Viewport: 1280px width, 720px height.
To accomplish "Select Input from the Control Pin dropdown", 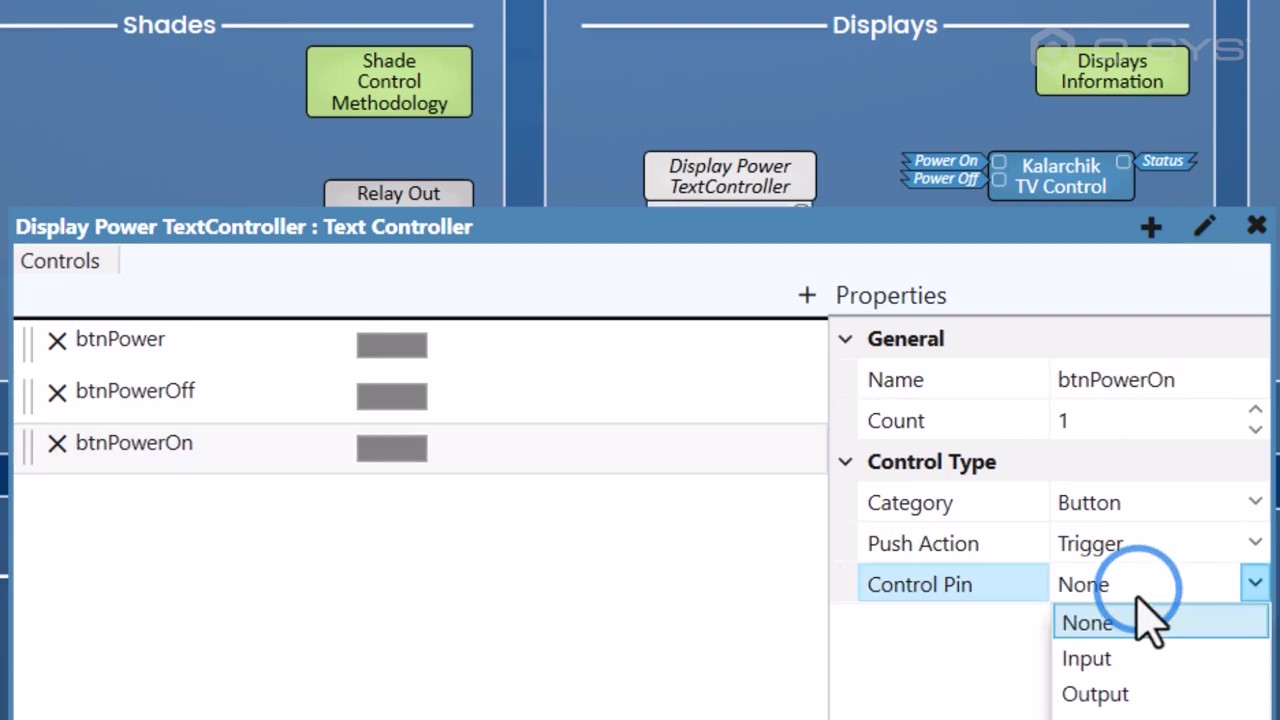I will (1086, 658).
